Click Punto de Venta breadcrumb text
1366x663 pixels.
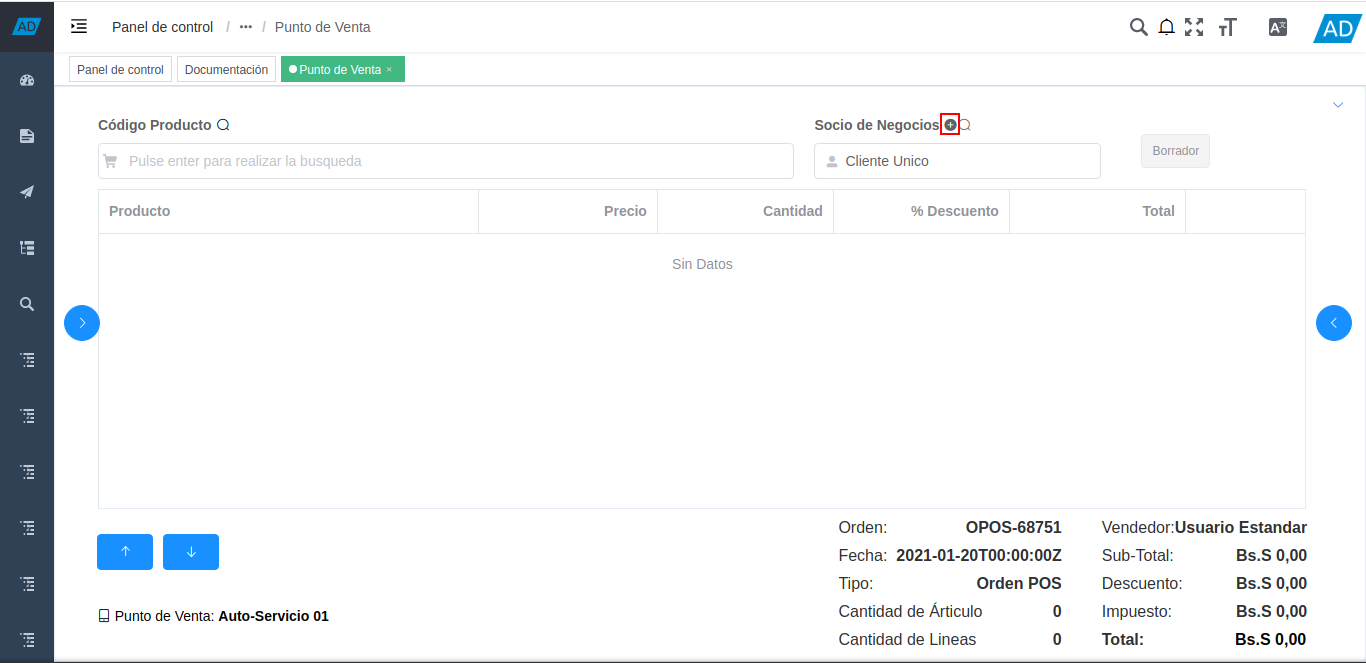[323, 27]
